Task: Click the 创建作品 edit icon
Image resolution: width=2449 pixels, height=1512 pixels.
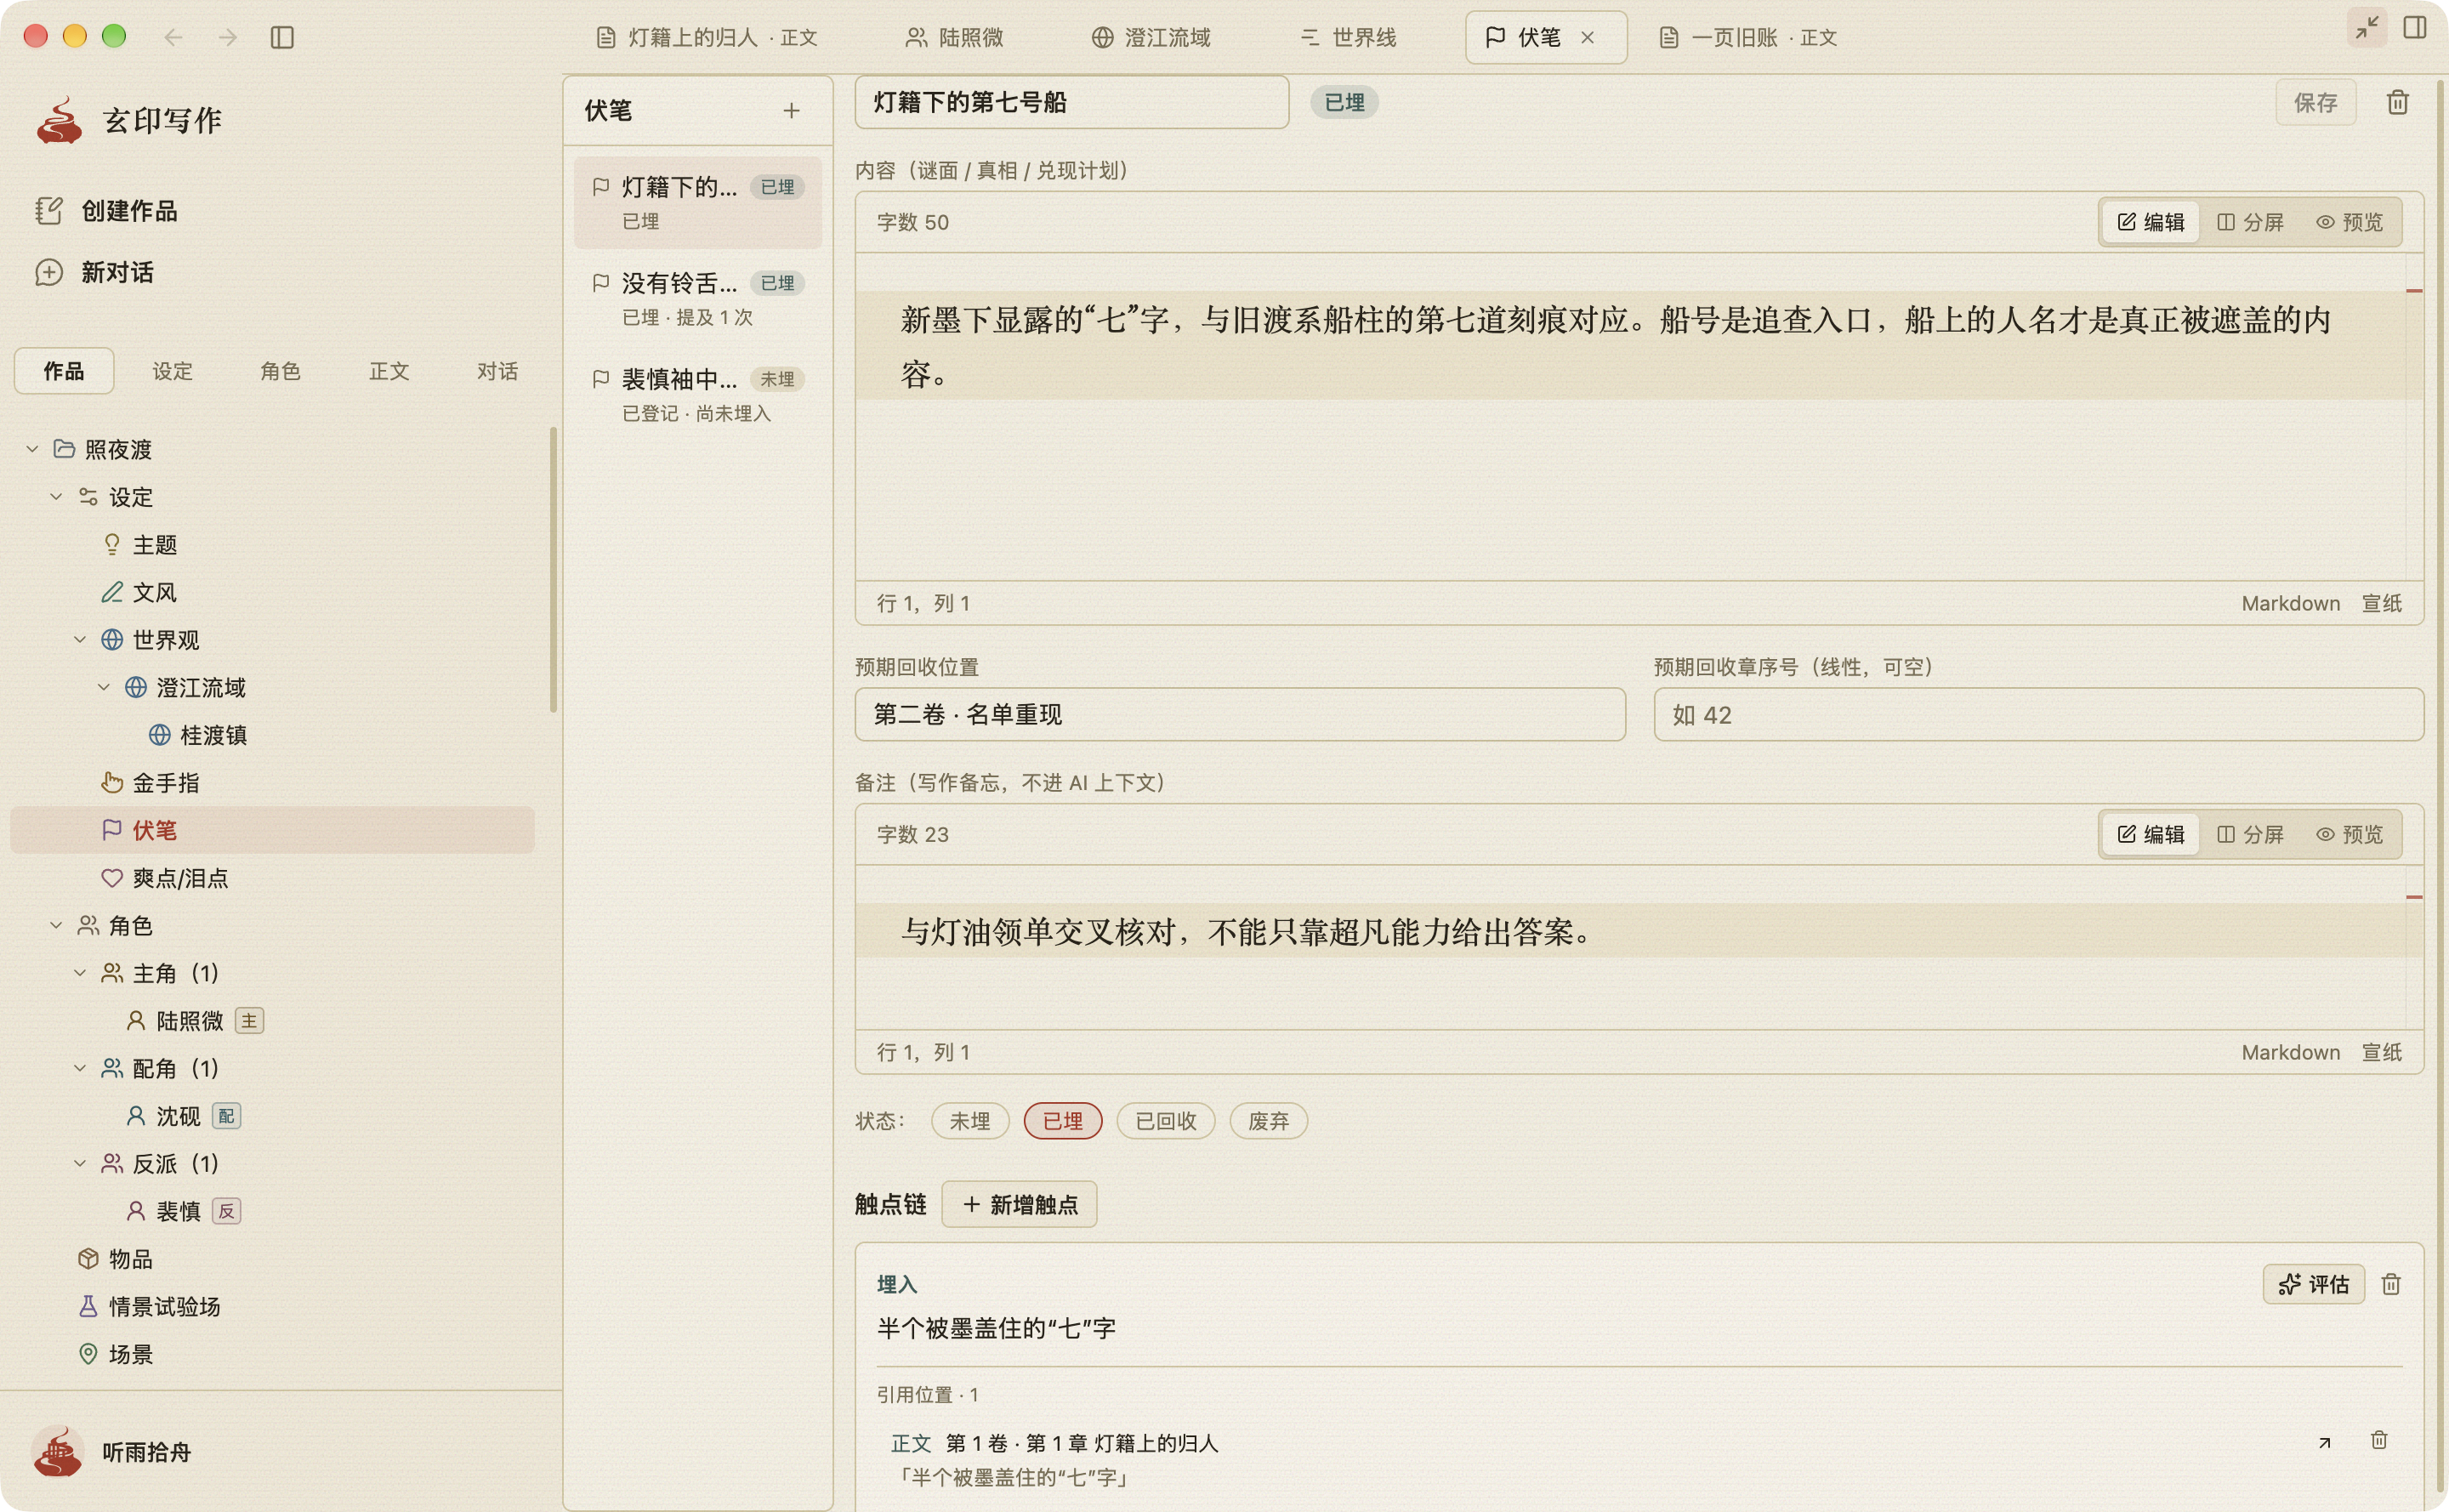Action: click(48, 210)
